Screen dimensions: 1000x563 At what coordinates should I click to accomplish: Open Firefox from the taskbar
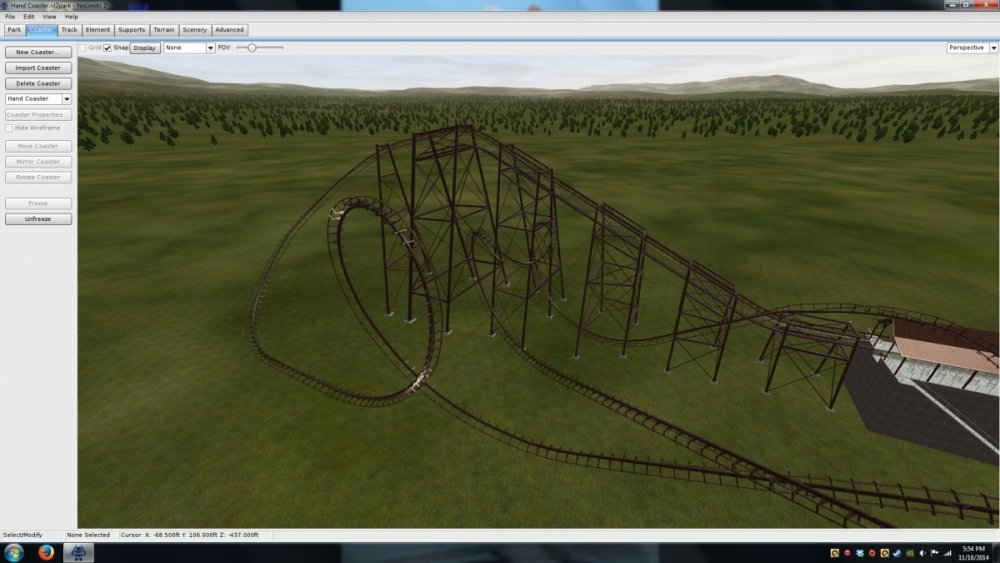point(46,552)
